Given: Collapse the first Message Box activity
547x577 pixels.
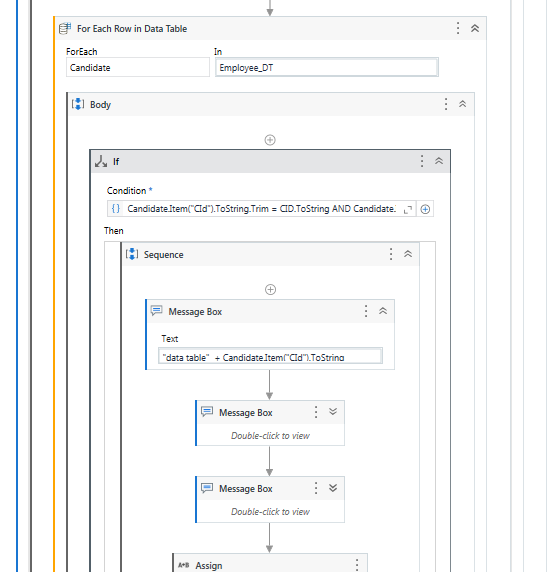Looking at the screenshot, I should pos(383,311).
